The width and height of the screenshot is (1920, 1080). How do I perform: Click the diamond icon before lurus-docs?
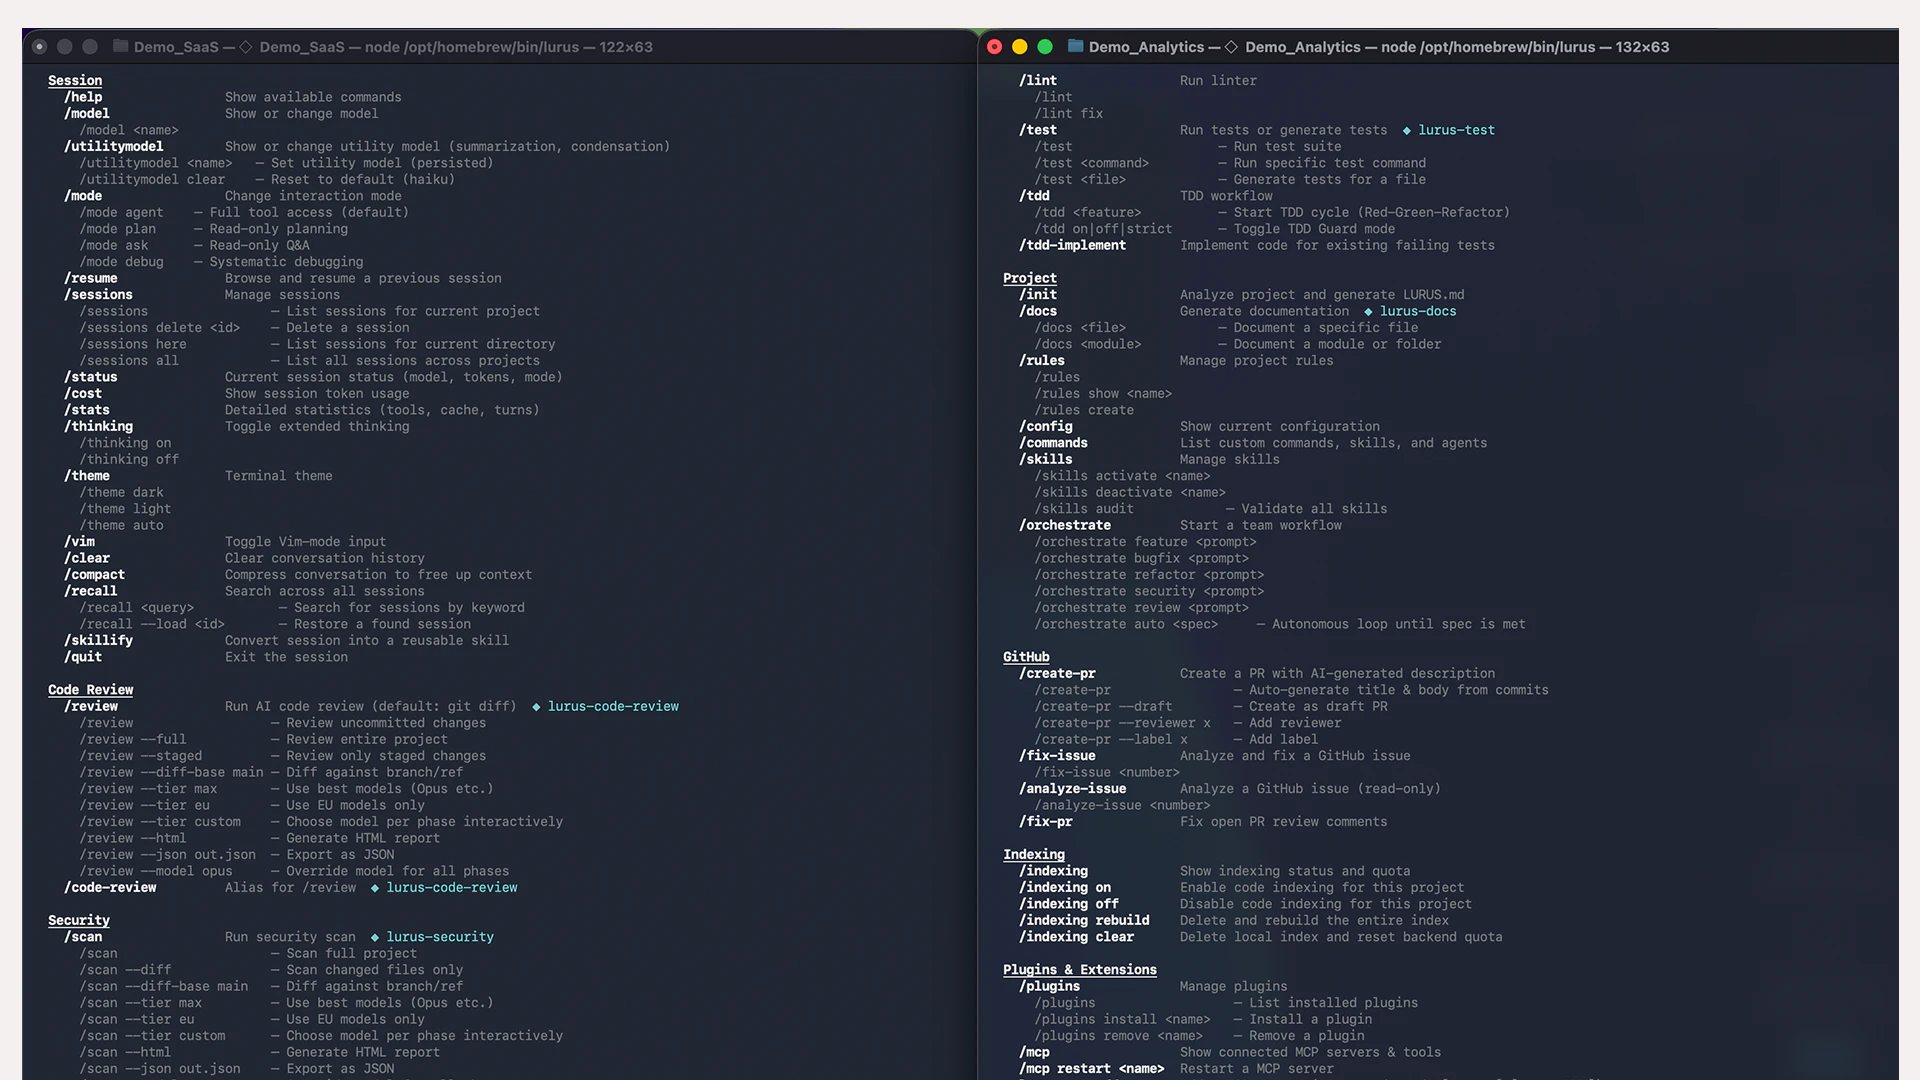[x=1368, y=312]
